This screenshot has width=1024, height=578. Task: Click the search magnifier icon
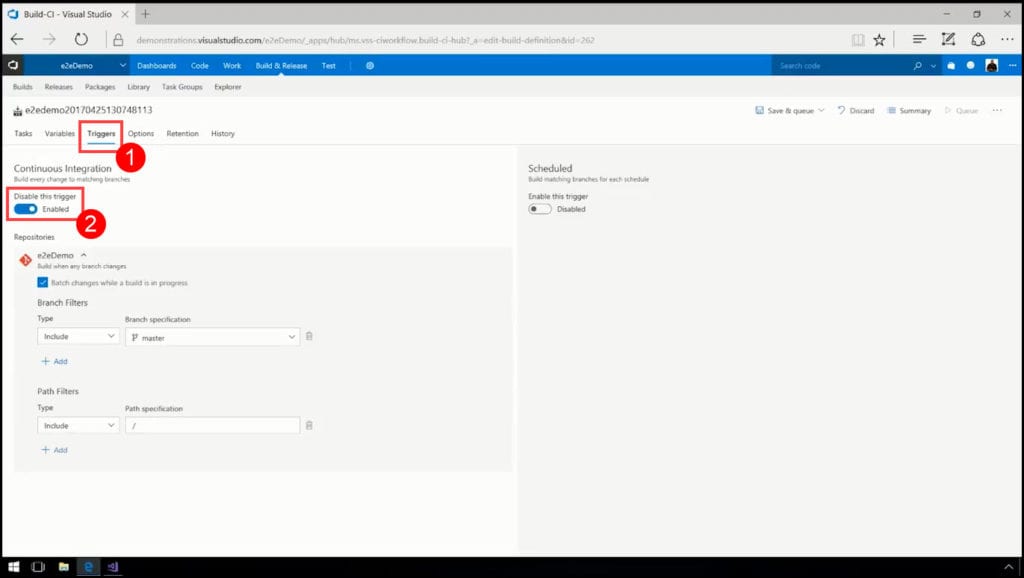(918, 65)
